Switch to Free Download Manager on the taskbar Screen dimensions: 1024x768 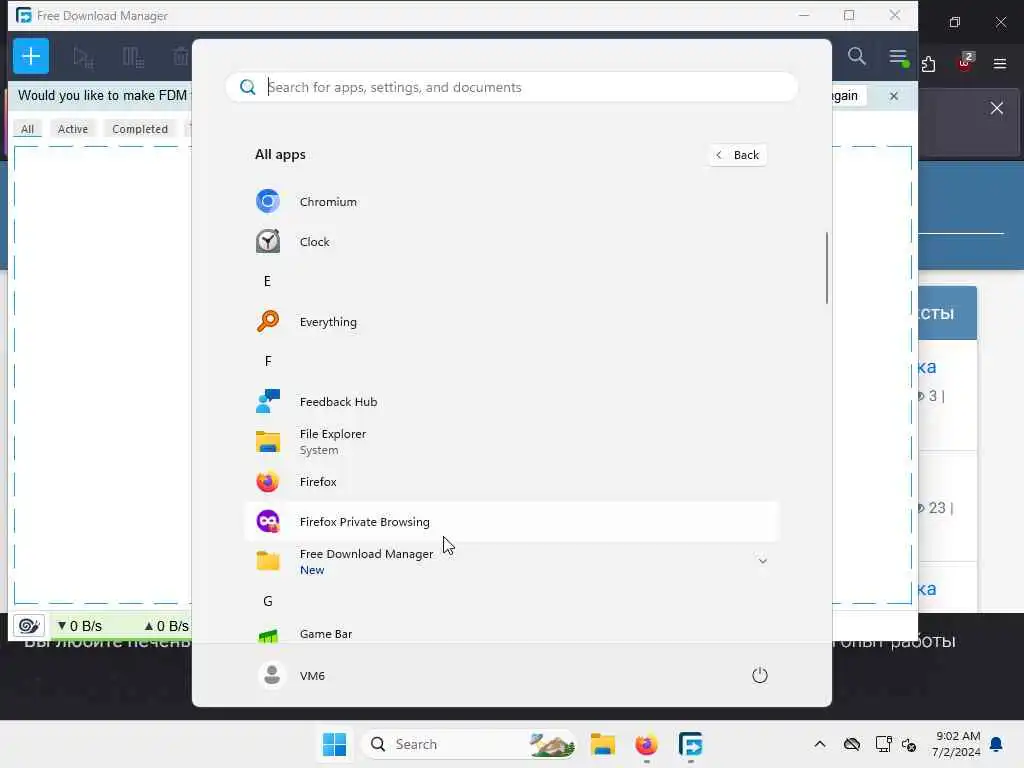click(690, 744)
